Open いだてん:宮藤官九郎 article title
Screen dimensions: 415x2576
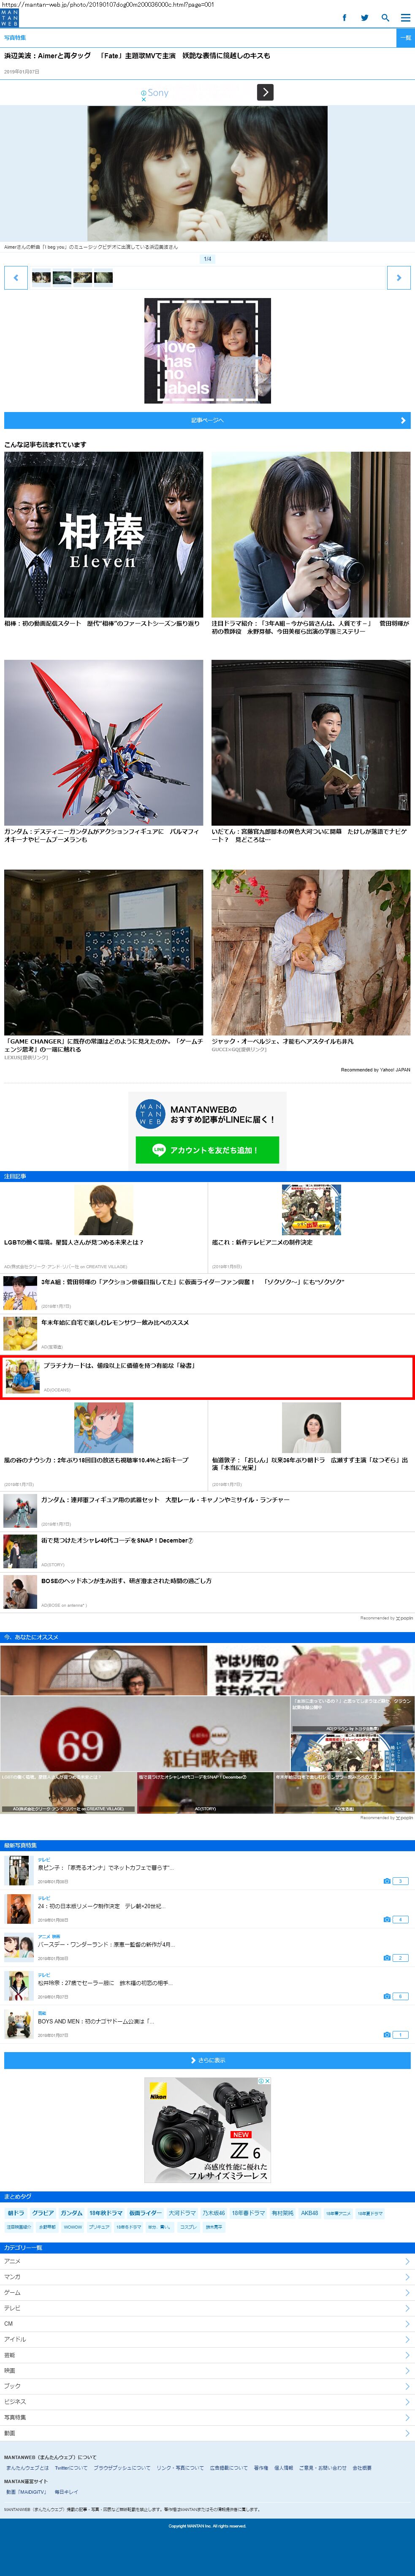click(x=310, y=835)
